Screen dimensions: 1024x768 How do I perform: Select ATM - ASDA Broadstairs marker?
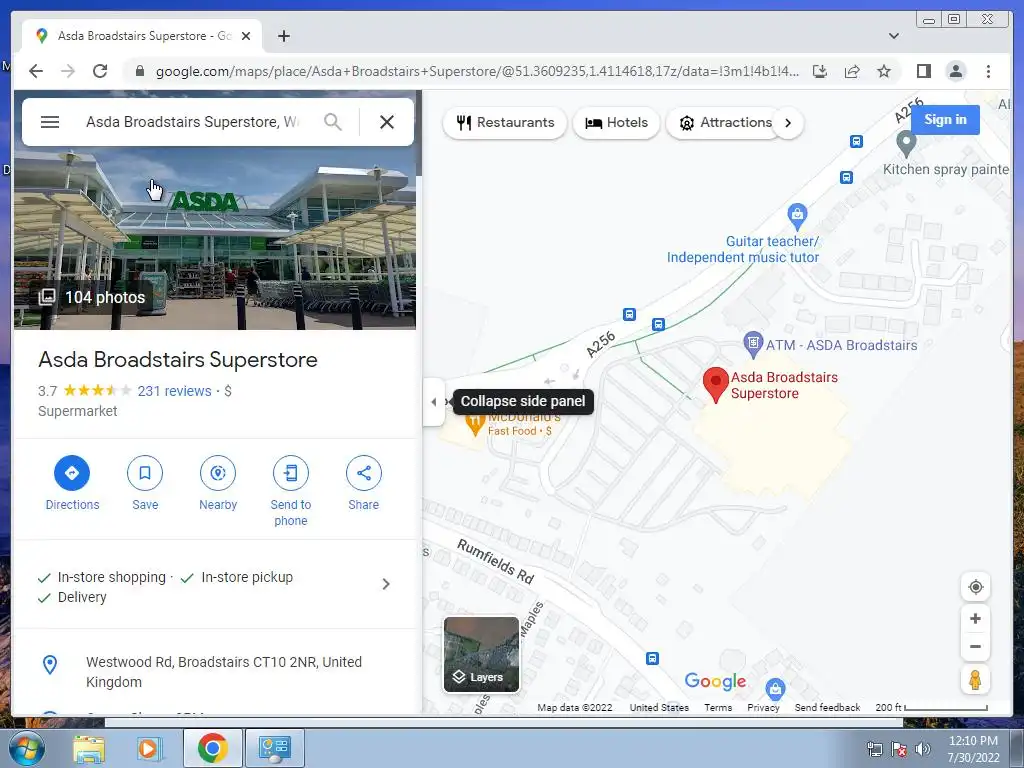point(753,344)
